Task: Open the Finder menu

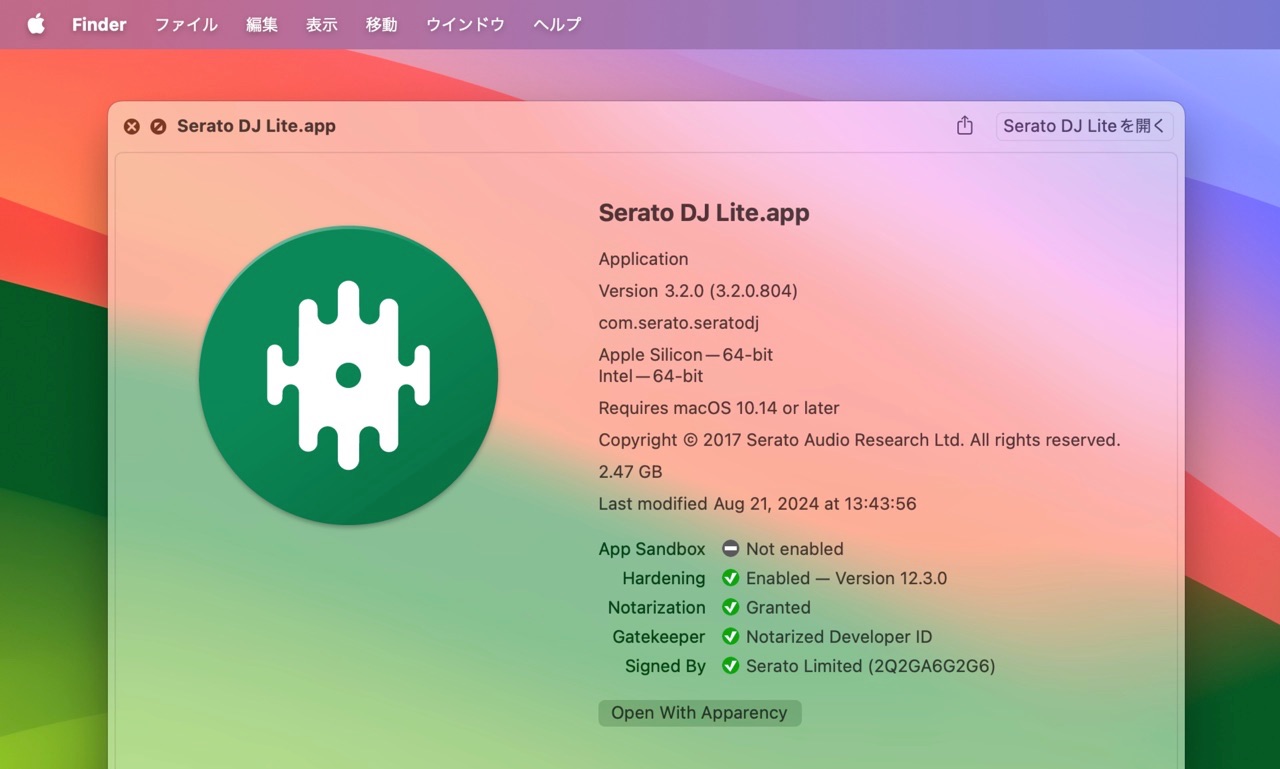Action: click(x=99, y=25)
